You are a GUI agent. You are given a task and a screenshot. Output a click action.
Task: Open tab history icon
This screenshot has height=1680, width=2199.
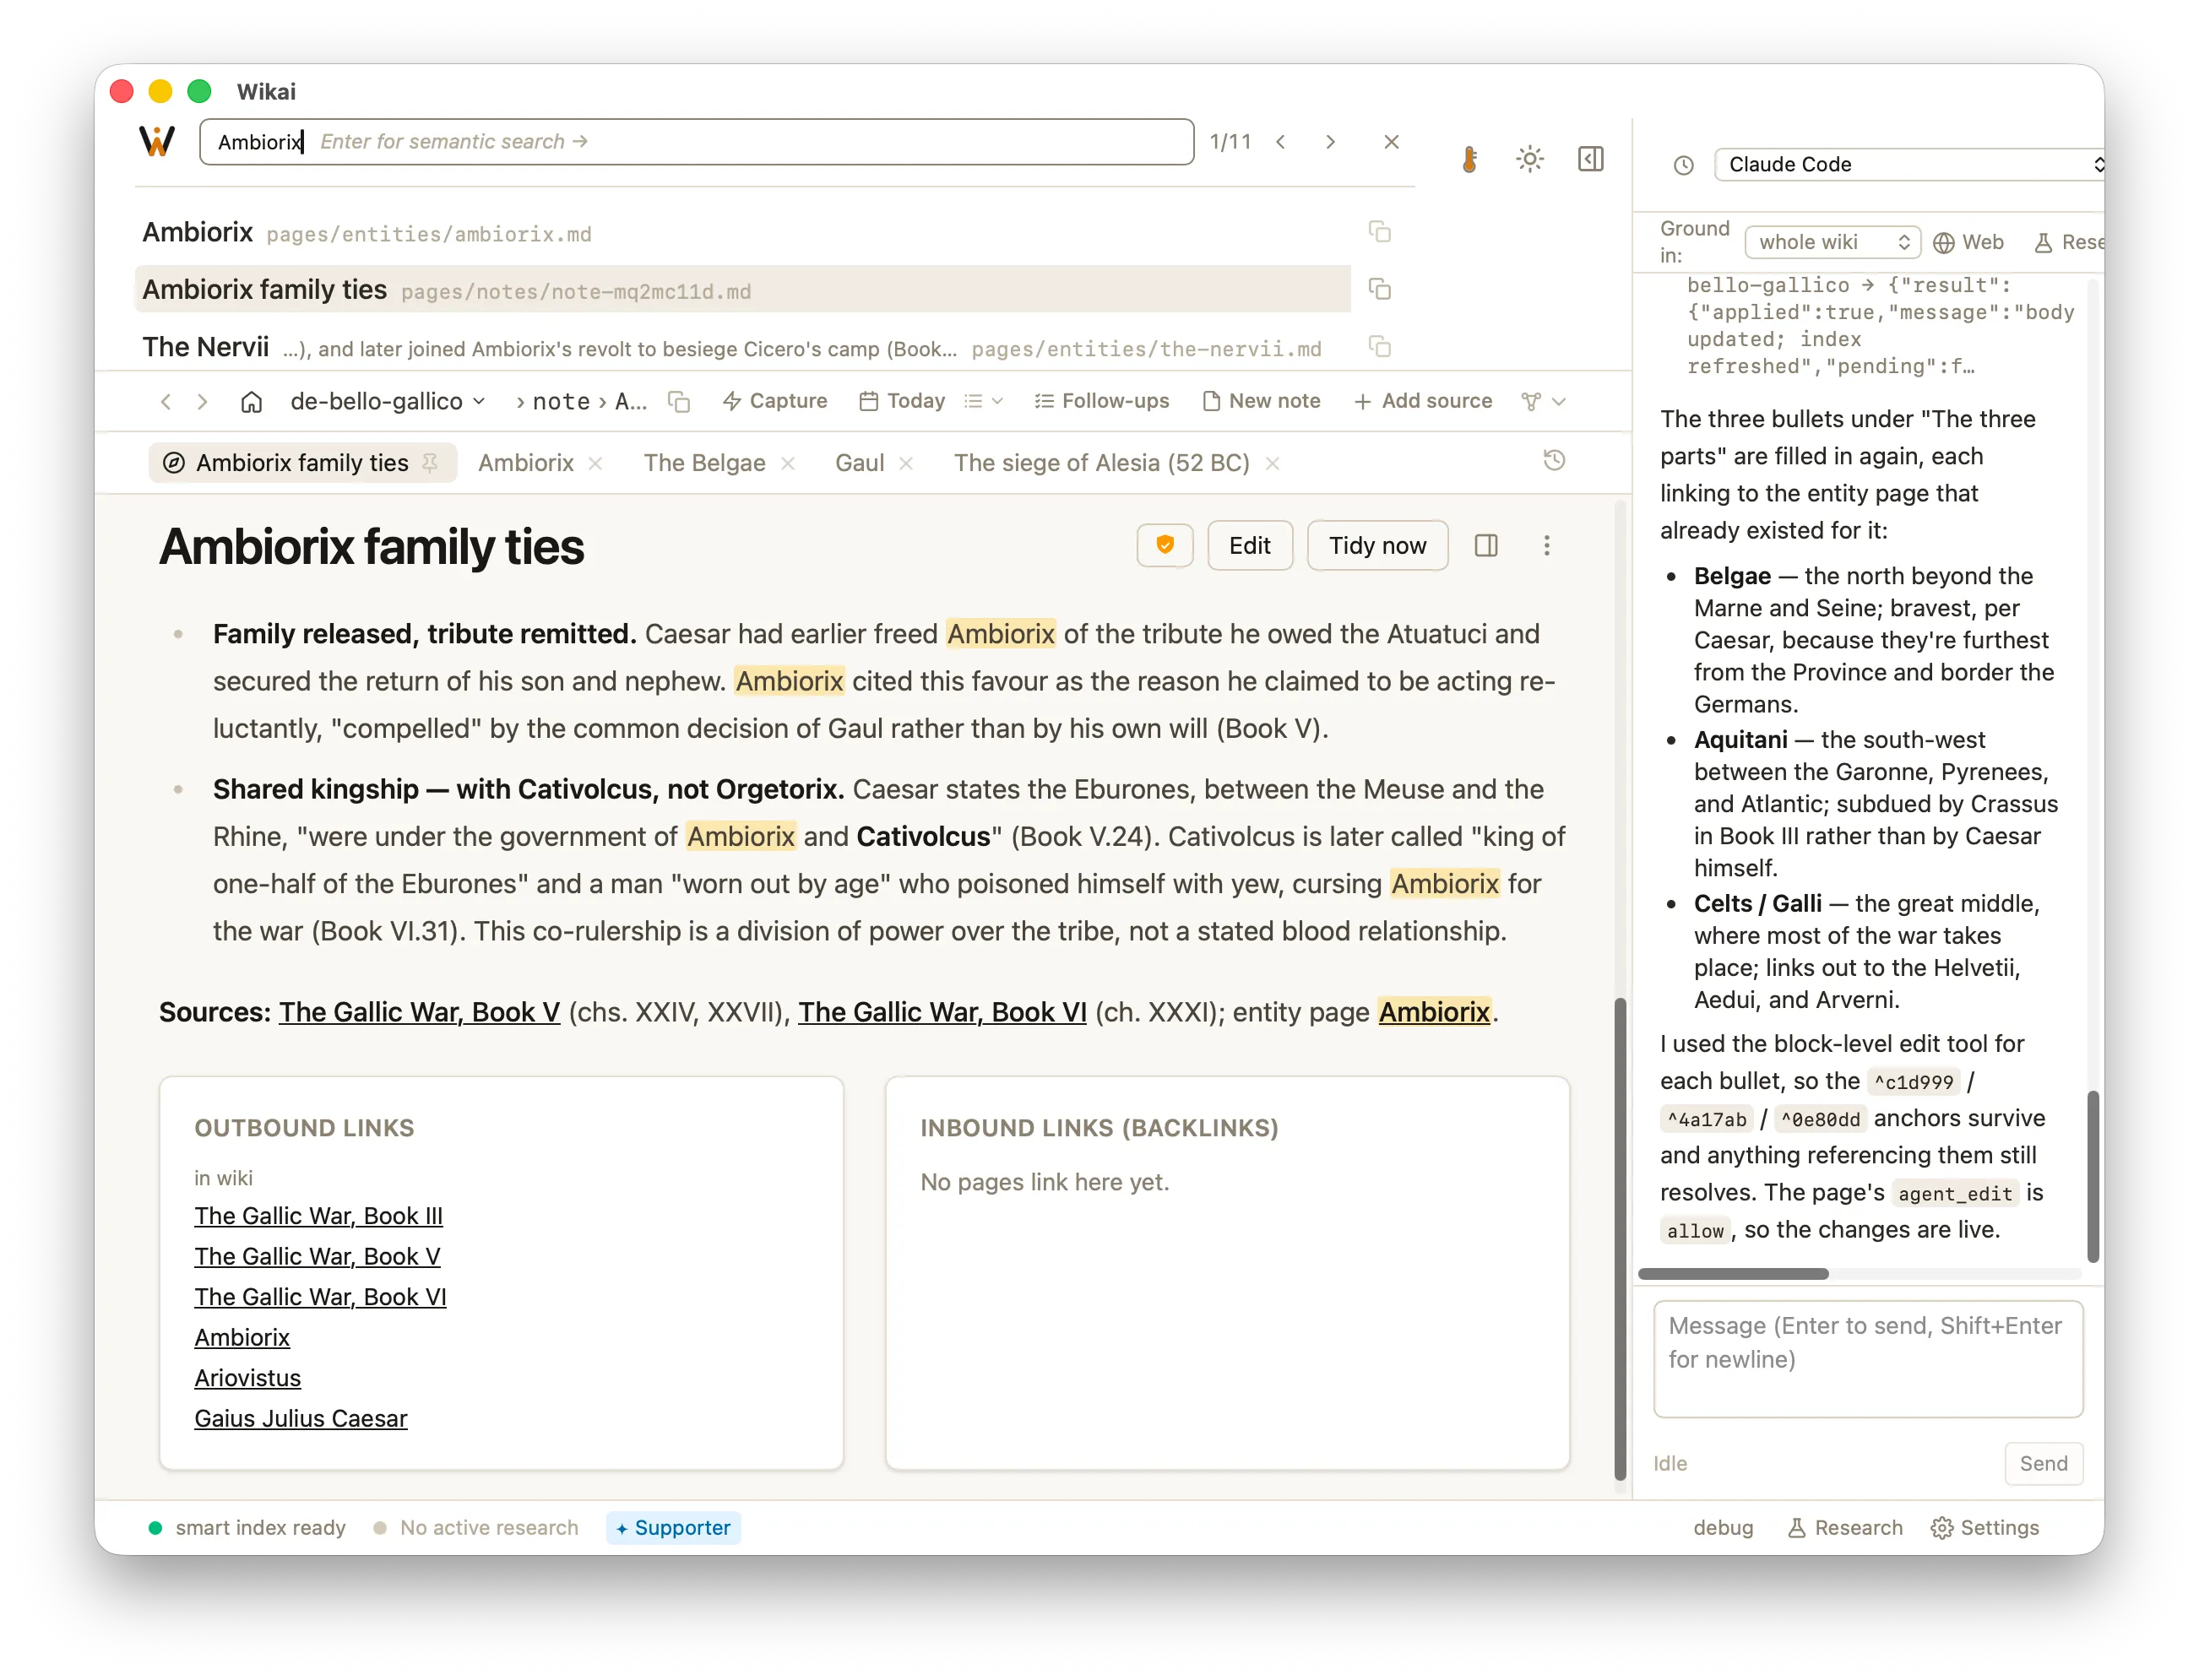point(1554,460)
